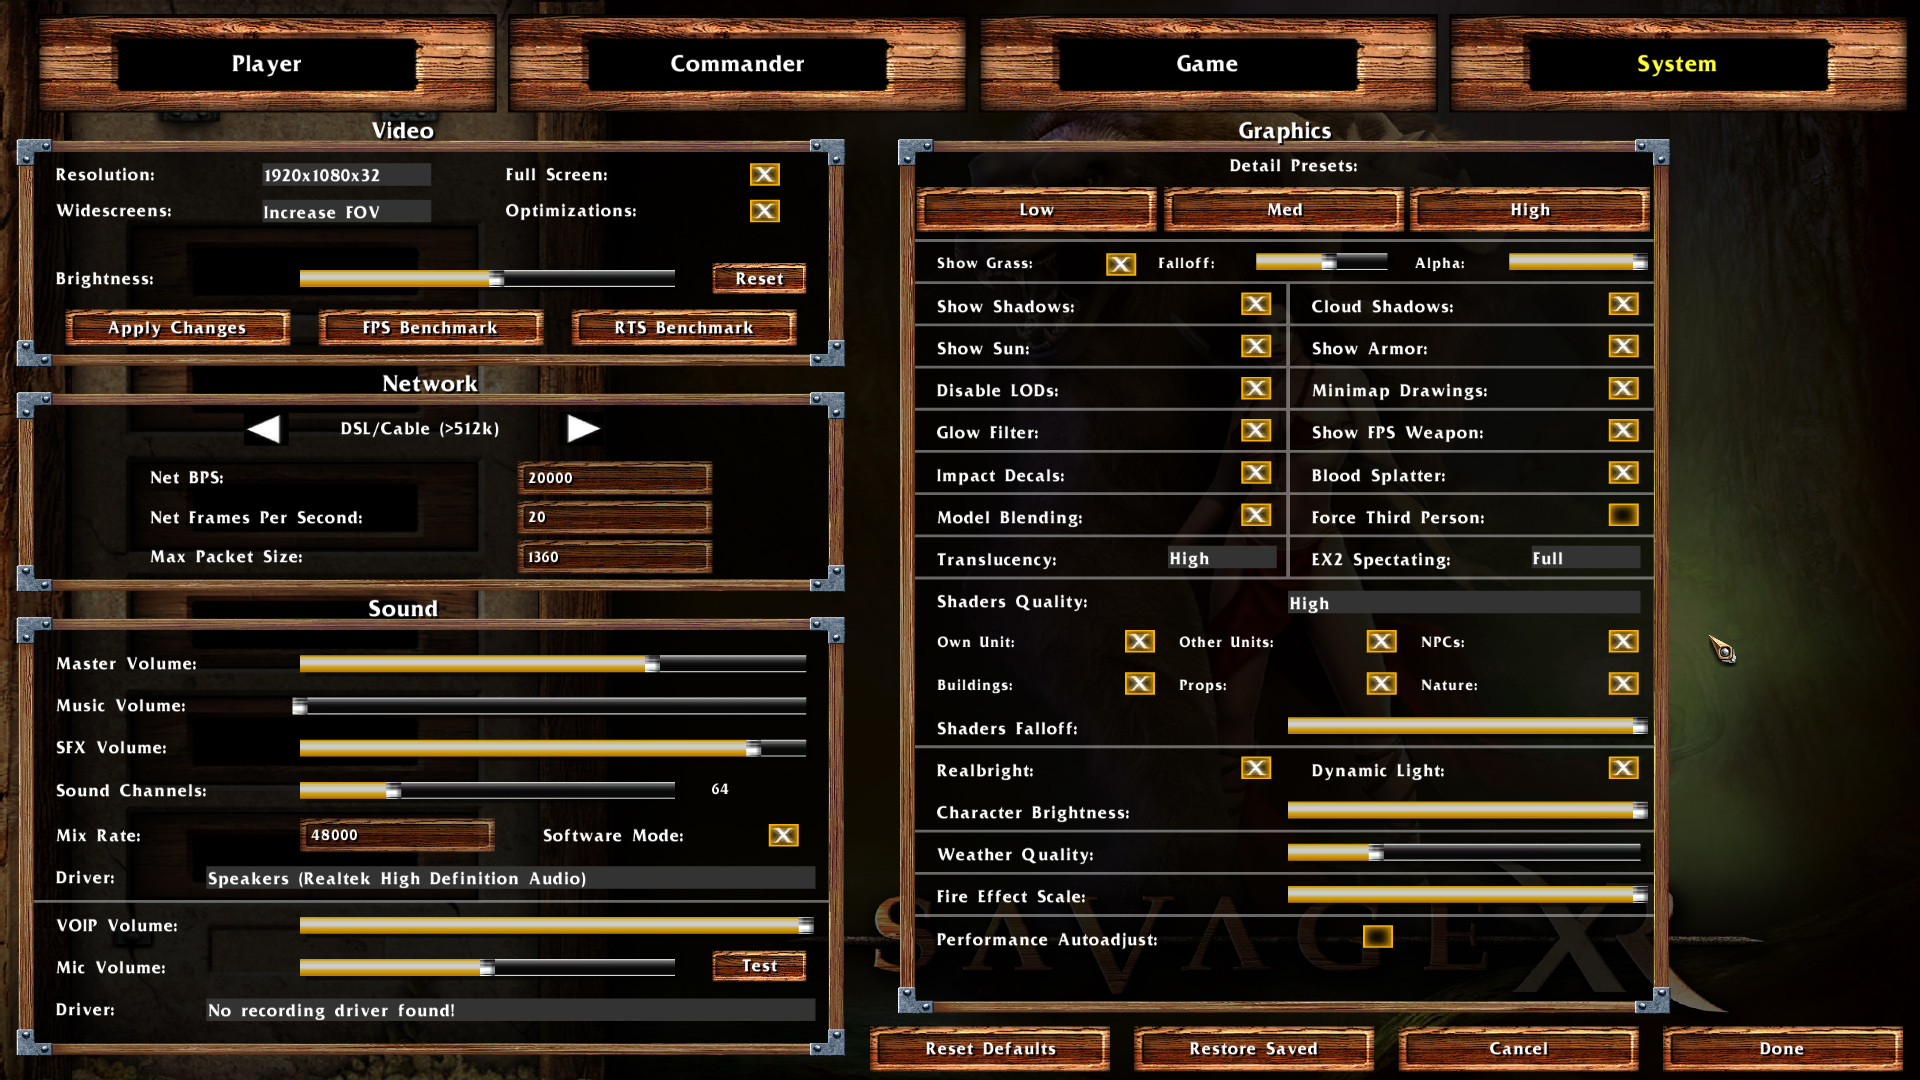The width and height of the screenshot is (1920, 1080).
Task: Toggle Impact Decals checkbox
Action: pos(1256,473)
